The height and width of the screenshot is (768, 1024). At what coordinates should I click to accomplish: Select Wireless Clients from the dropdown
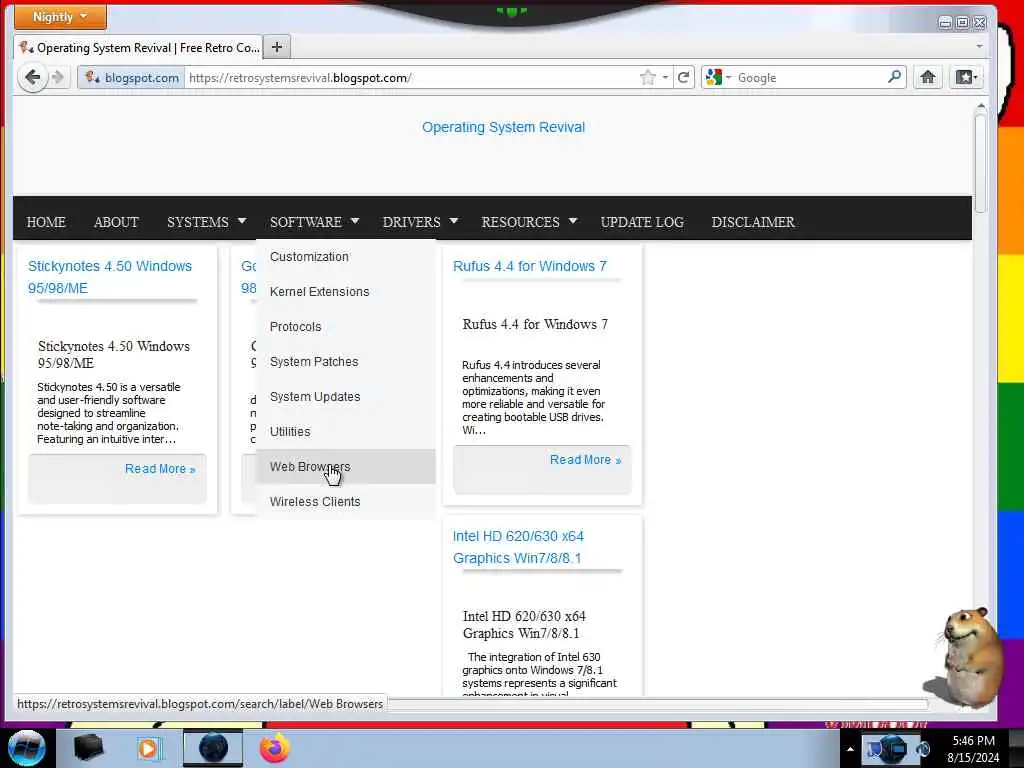pyautogui.click(x=345, y=502)
